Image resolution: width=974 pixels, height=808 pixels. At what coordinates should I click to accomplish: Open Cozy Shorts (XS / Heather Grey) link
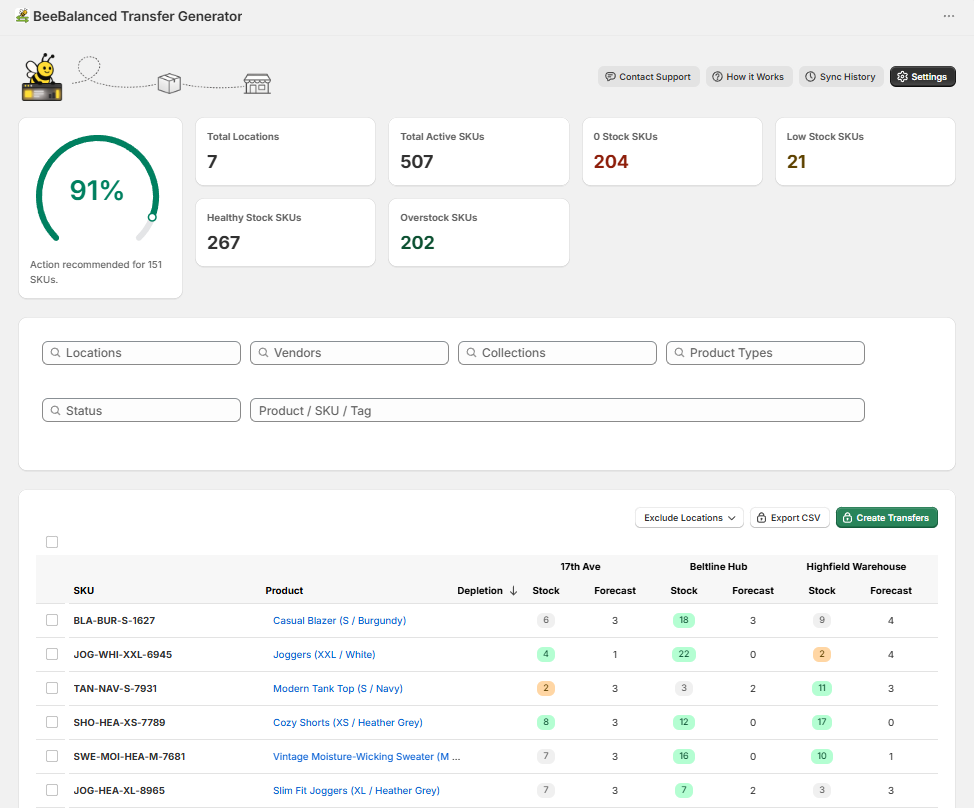(x=348, y=722)
